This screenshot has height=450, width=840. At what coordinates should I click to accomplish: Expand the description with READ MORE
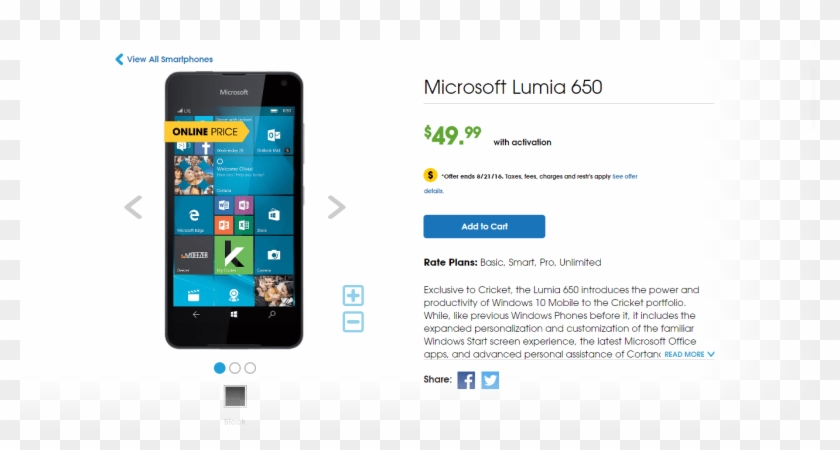coord(684,354)
